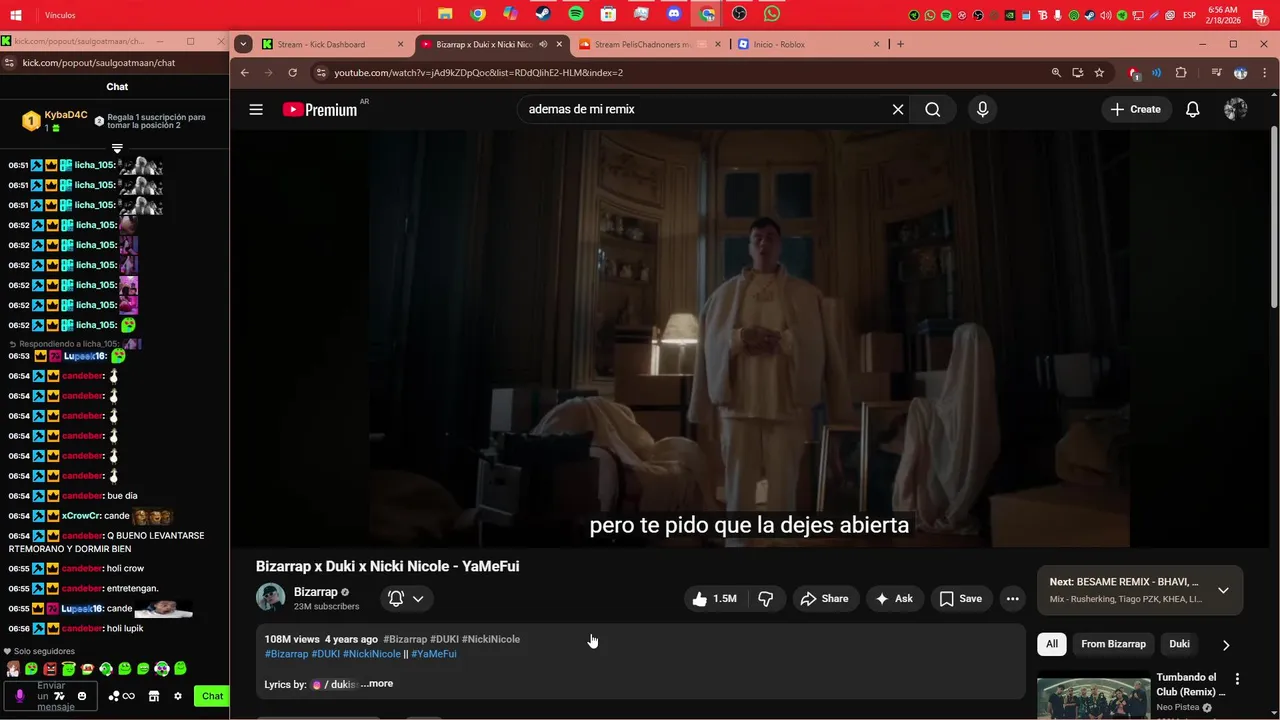Select the All filter chip
1280x720 pixels.
pyautogui.click(x=1052, y=644)
